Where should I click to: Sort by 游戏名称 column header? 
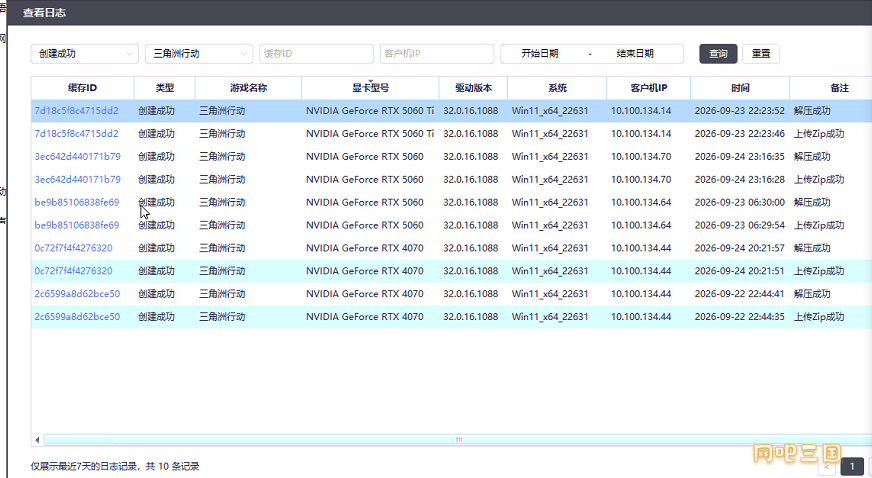[x=249, y=88]
